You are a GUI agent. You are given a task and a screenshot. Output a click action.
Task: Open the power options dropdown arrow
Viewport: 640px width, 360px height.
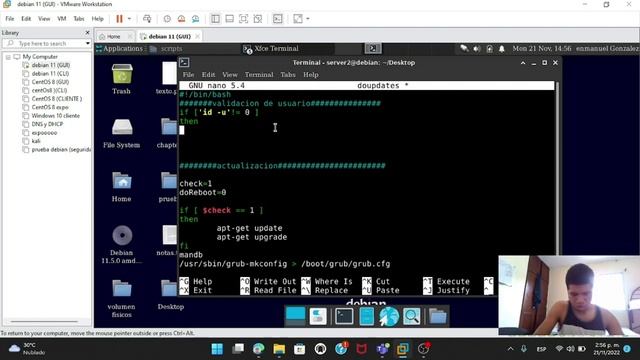[129, 19]
